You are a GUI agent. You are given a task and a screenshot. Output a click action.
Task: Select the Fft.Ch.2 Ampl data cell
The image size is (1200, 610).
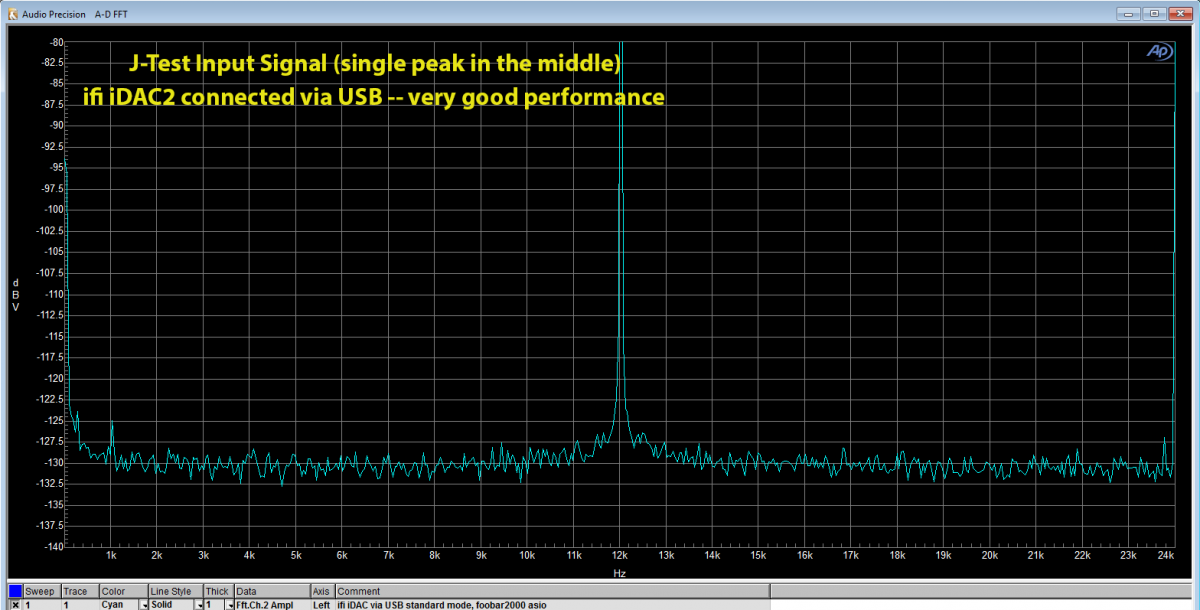coord(271,605)
